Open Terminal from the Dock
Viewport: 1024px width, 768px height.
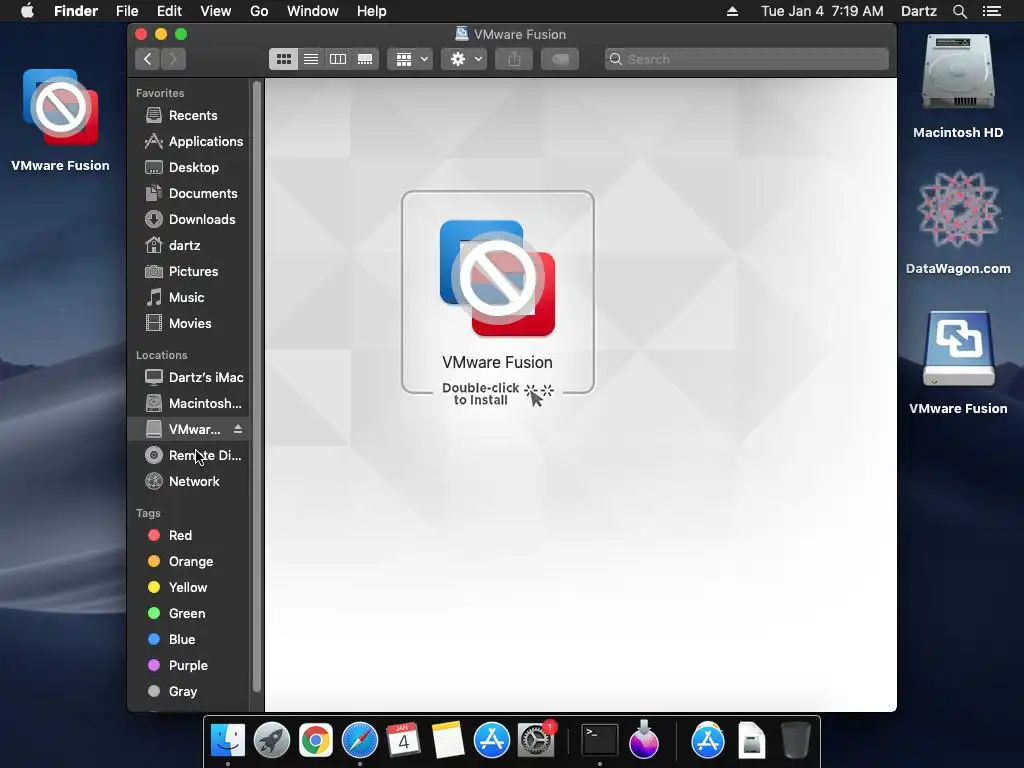tap(600, 741)
